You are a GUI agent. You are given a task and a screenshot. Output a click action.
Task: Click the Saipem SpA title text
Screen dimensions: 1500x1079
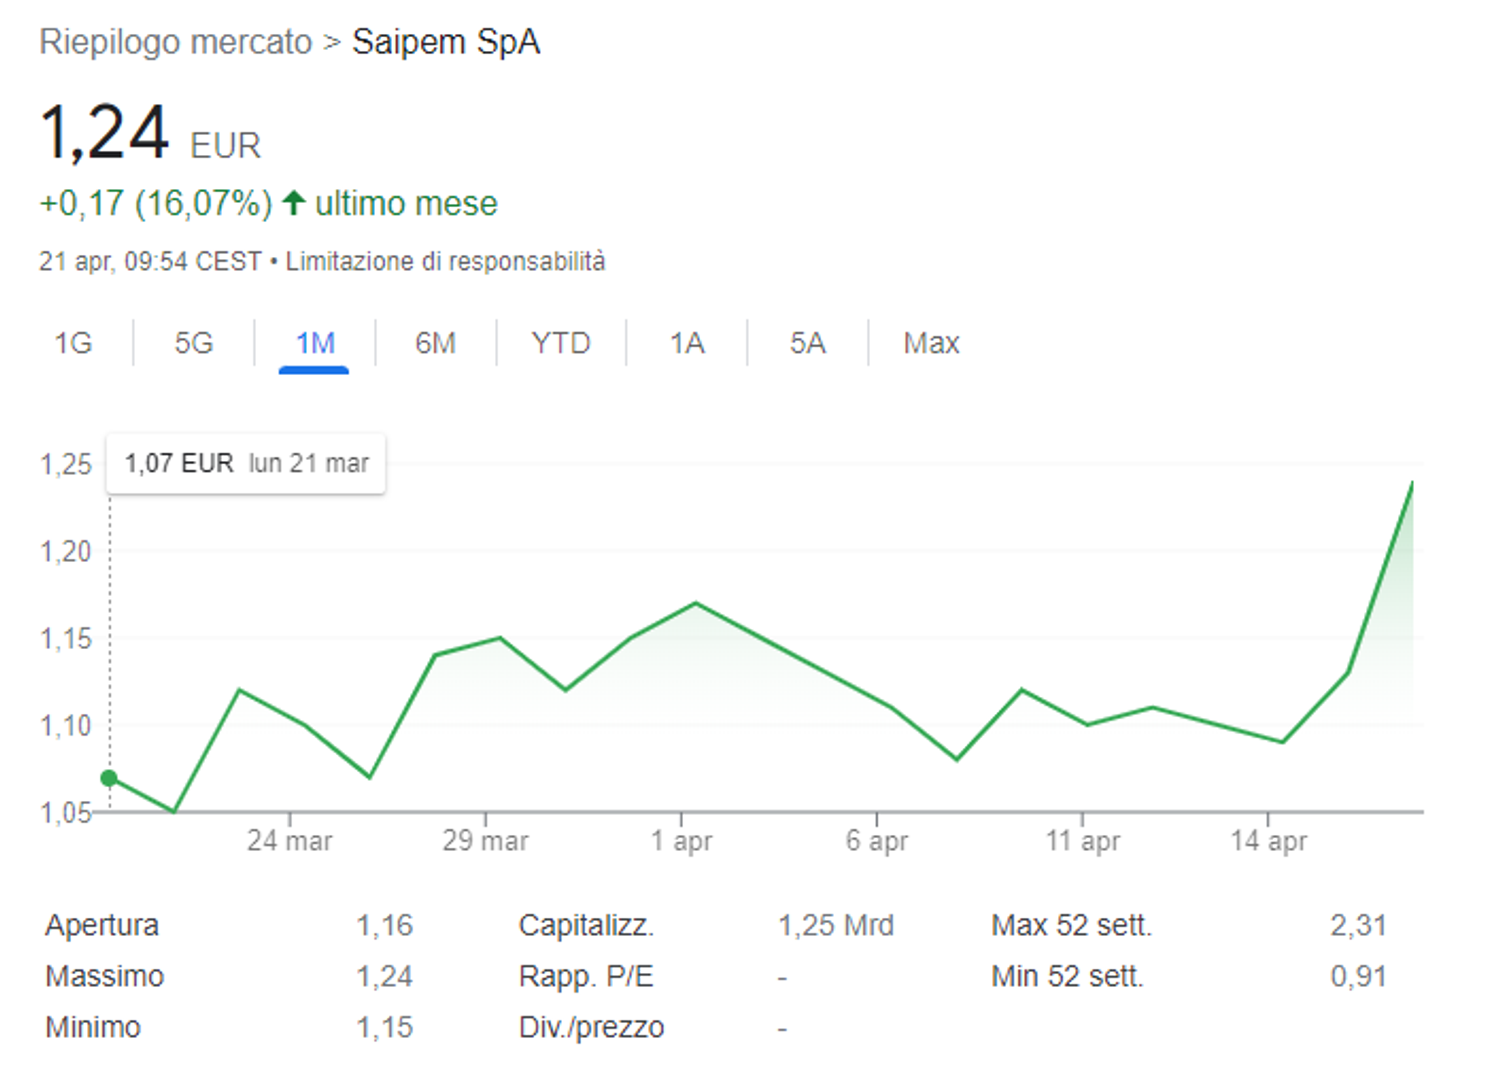[446, 42]
